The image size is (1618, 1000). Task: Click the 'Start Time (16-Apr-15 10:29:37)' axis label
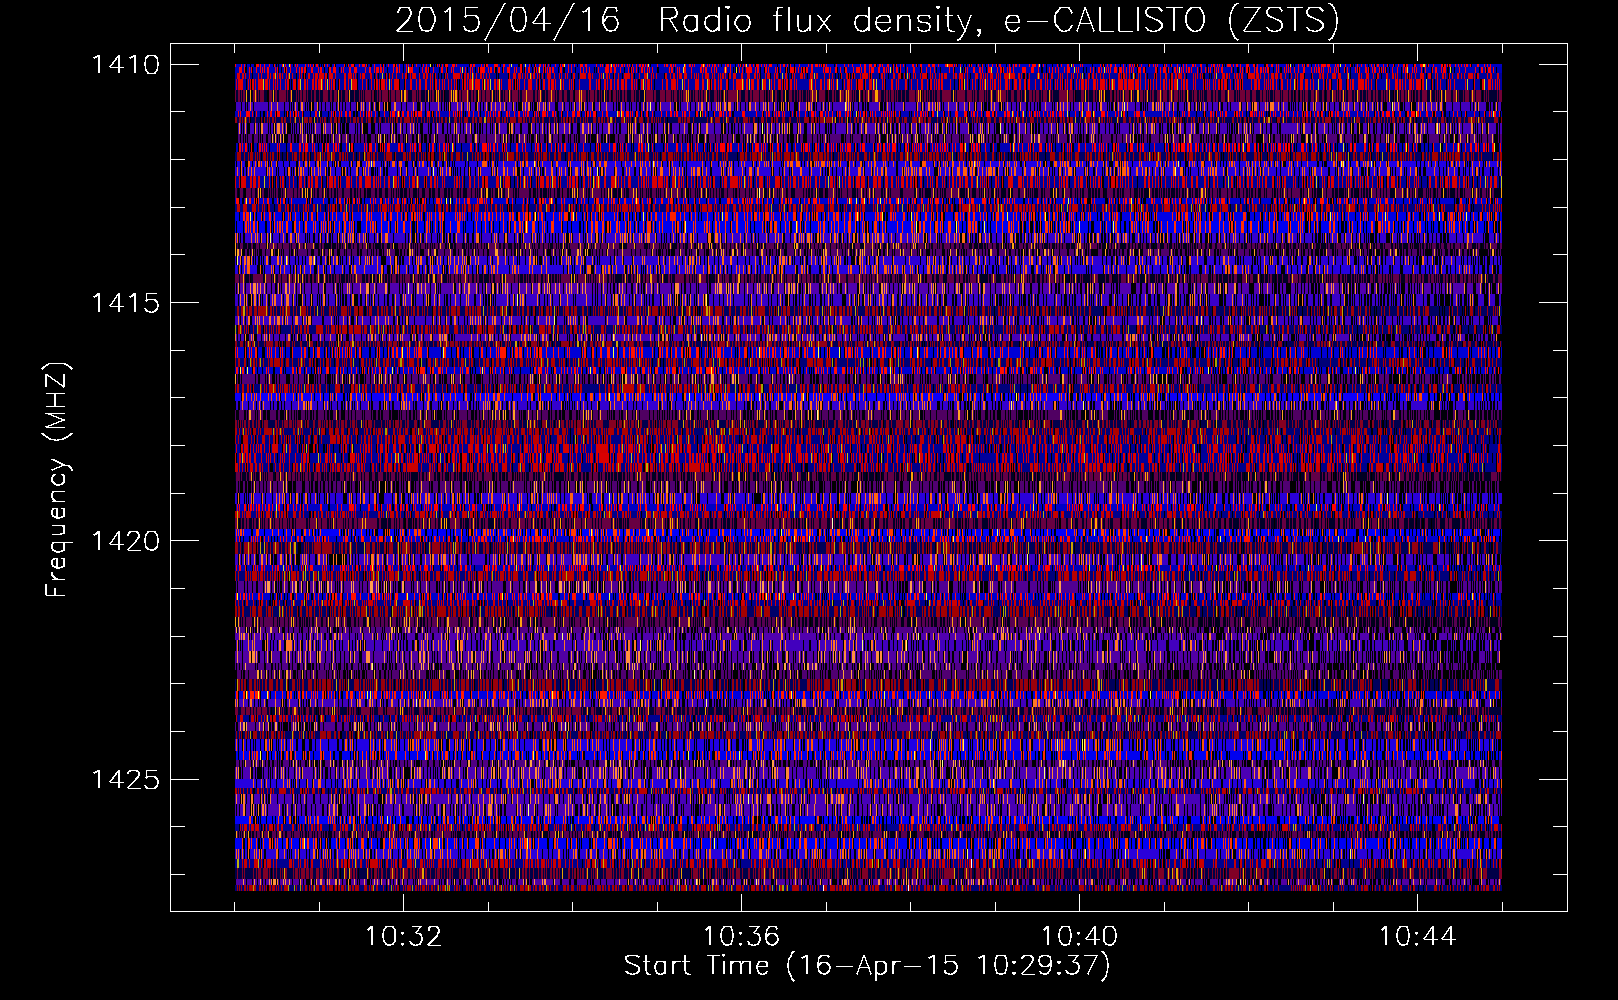(867, 966)
